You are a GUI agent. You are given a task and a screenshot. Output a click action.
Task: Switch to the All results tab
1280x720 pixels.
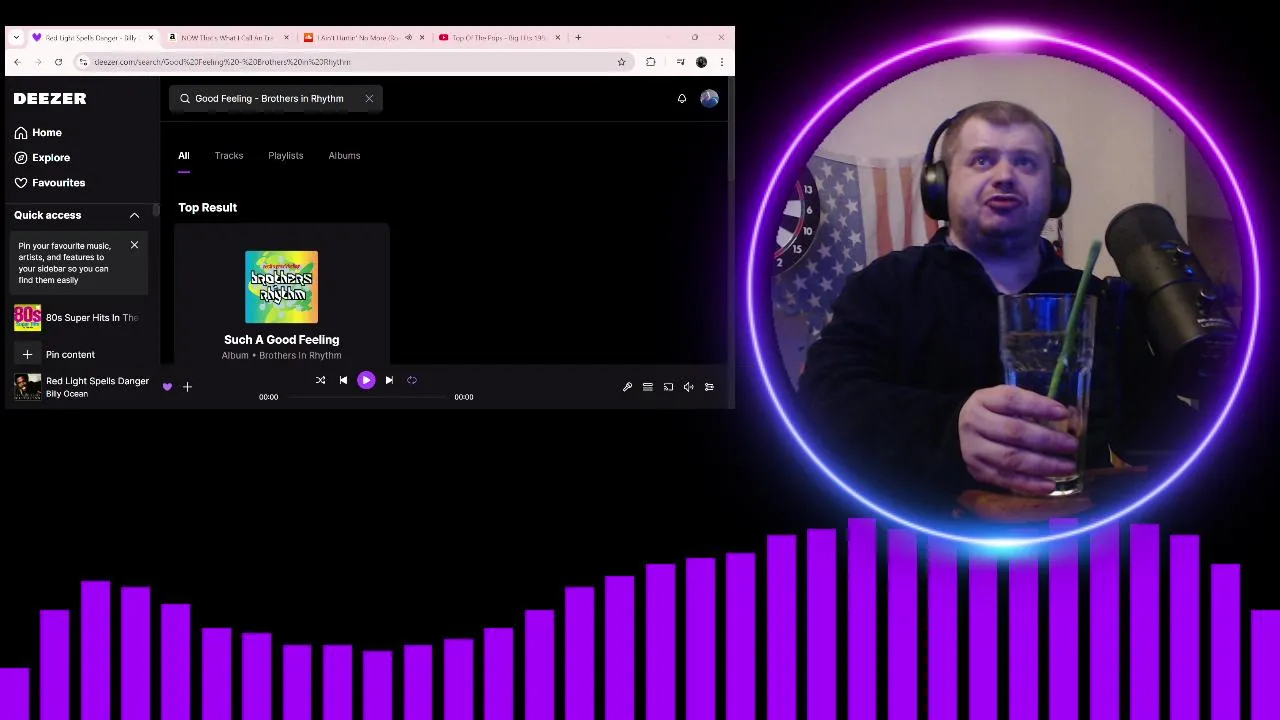click(184, 155)
